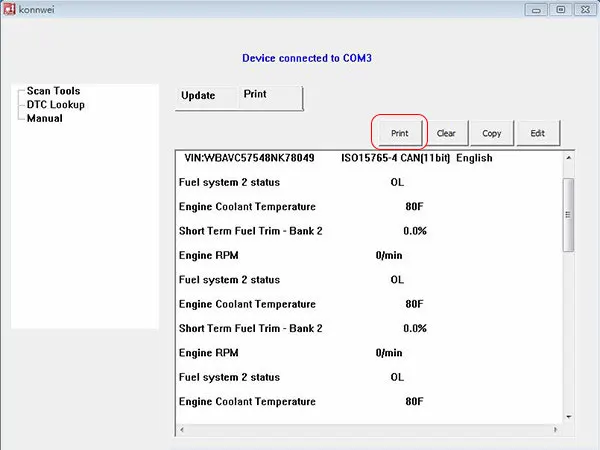The width and height of the screenshot is (600, 450).
Task: Click horizontal scrollbar right arrow
Action: 555,430
